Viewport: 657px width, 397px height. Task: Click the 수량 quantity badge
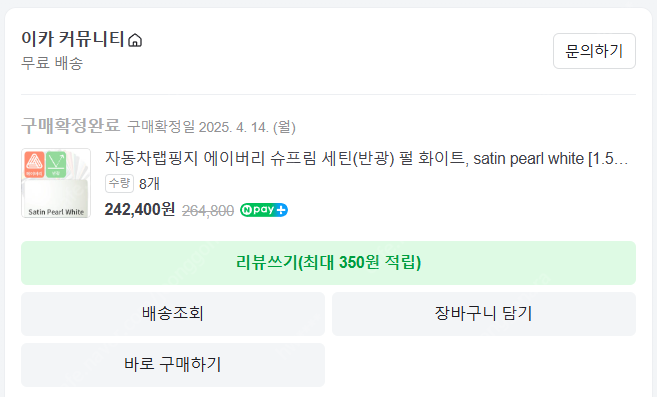pos(119,183)
